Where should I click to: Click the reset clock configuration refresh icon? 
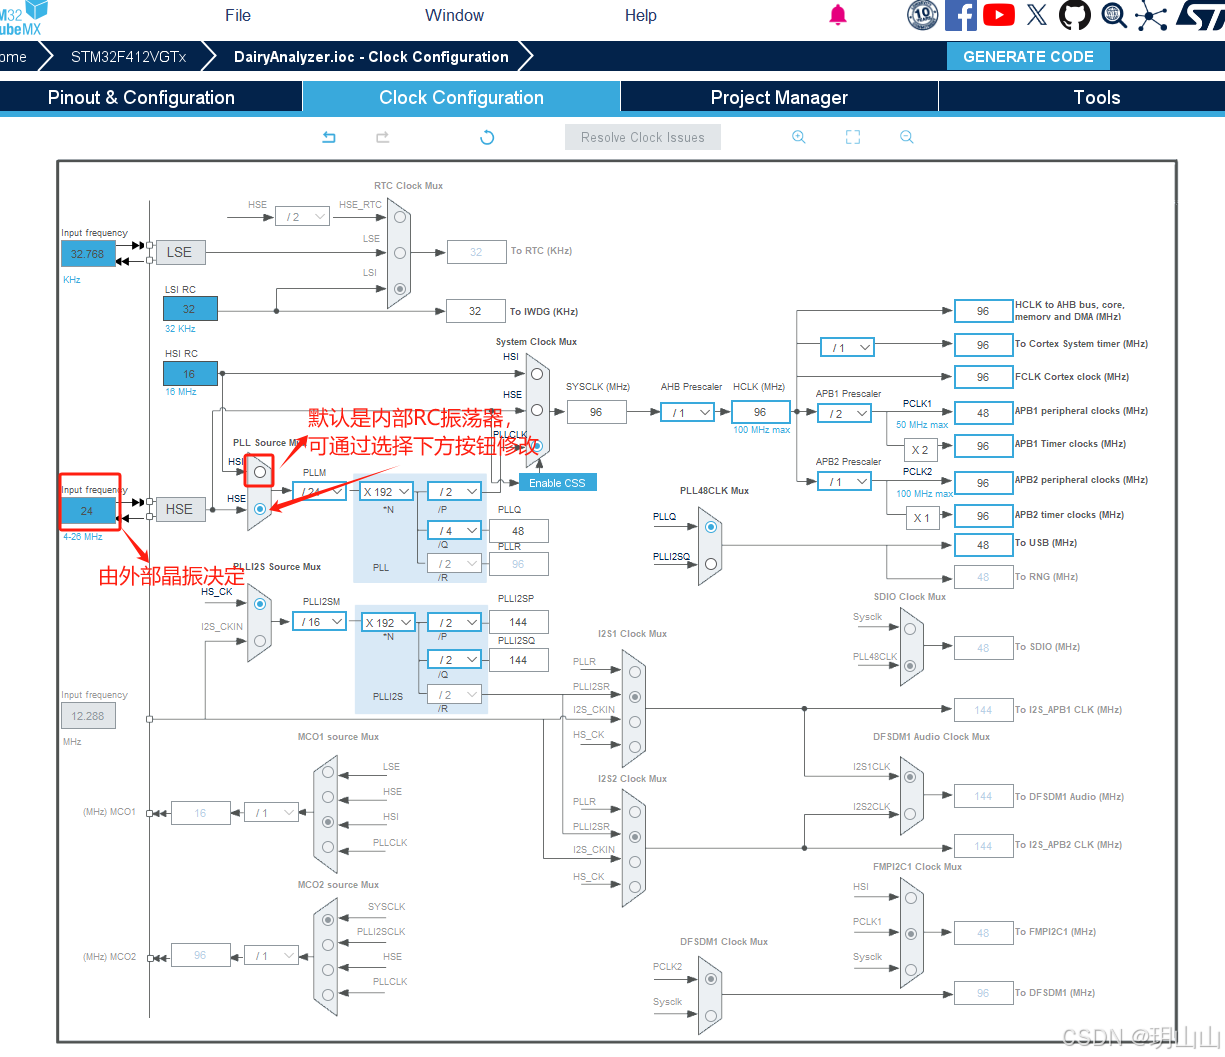click(487, 137)
